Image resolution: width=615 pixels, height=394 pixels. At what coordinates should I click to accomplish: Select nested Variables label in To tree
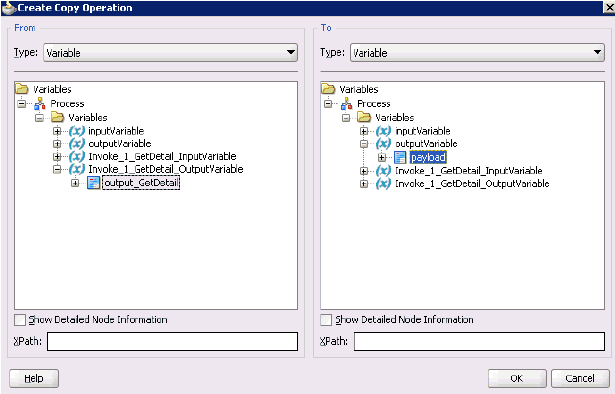[x=395, y=118]
